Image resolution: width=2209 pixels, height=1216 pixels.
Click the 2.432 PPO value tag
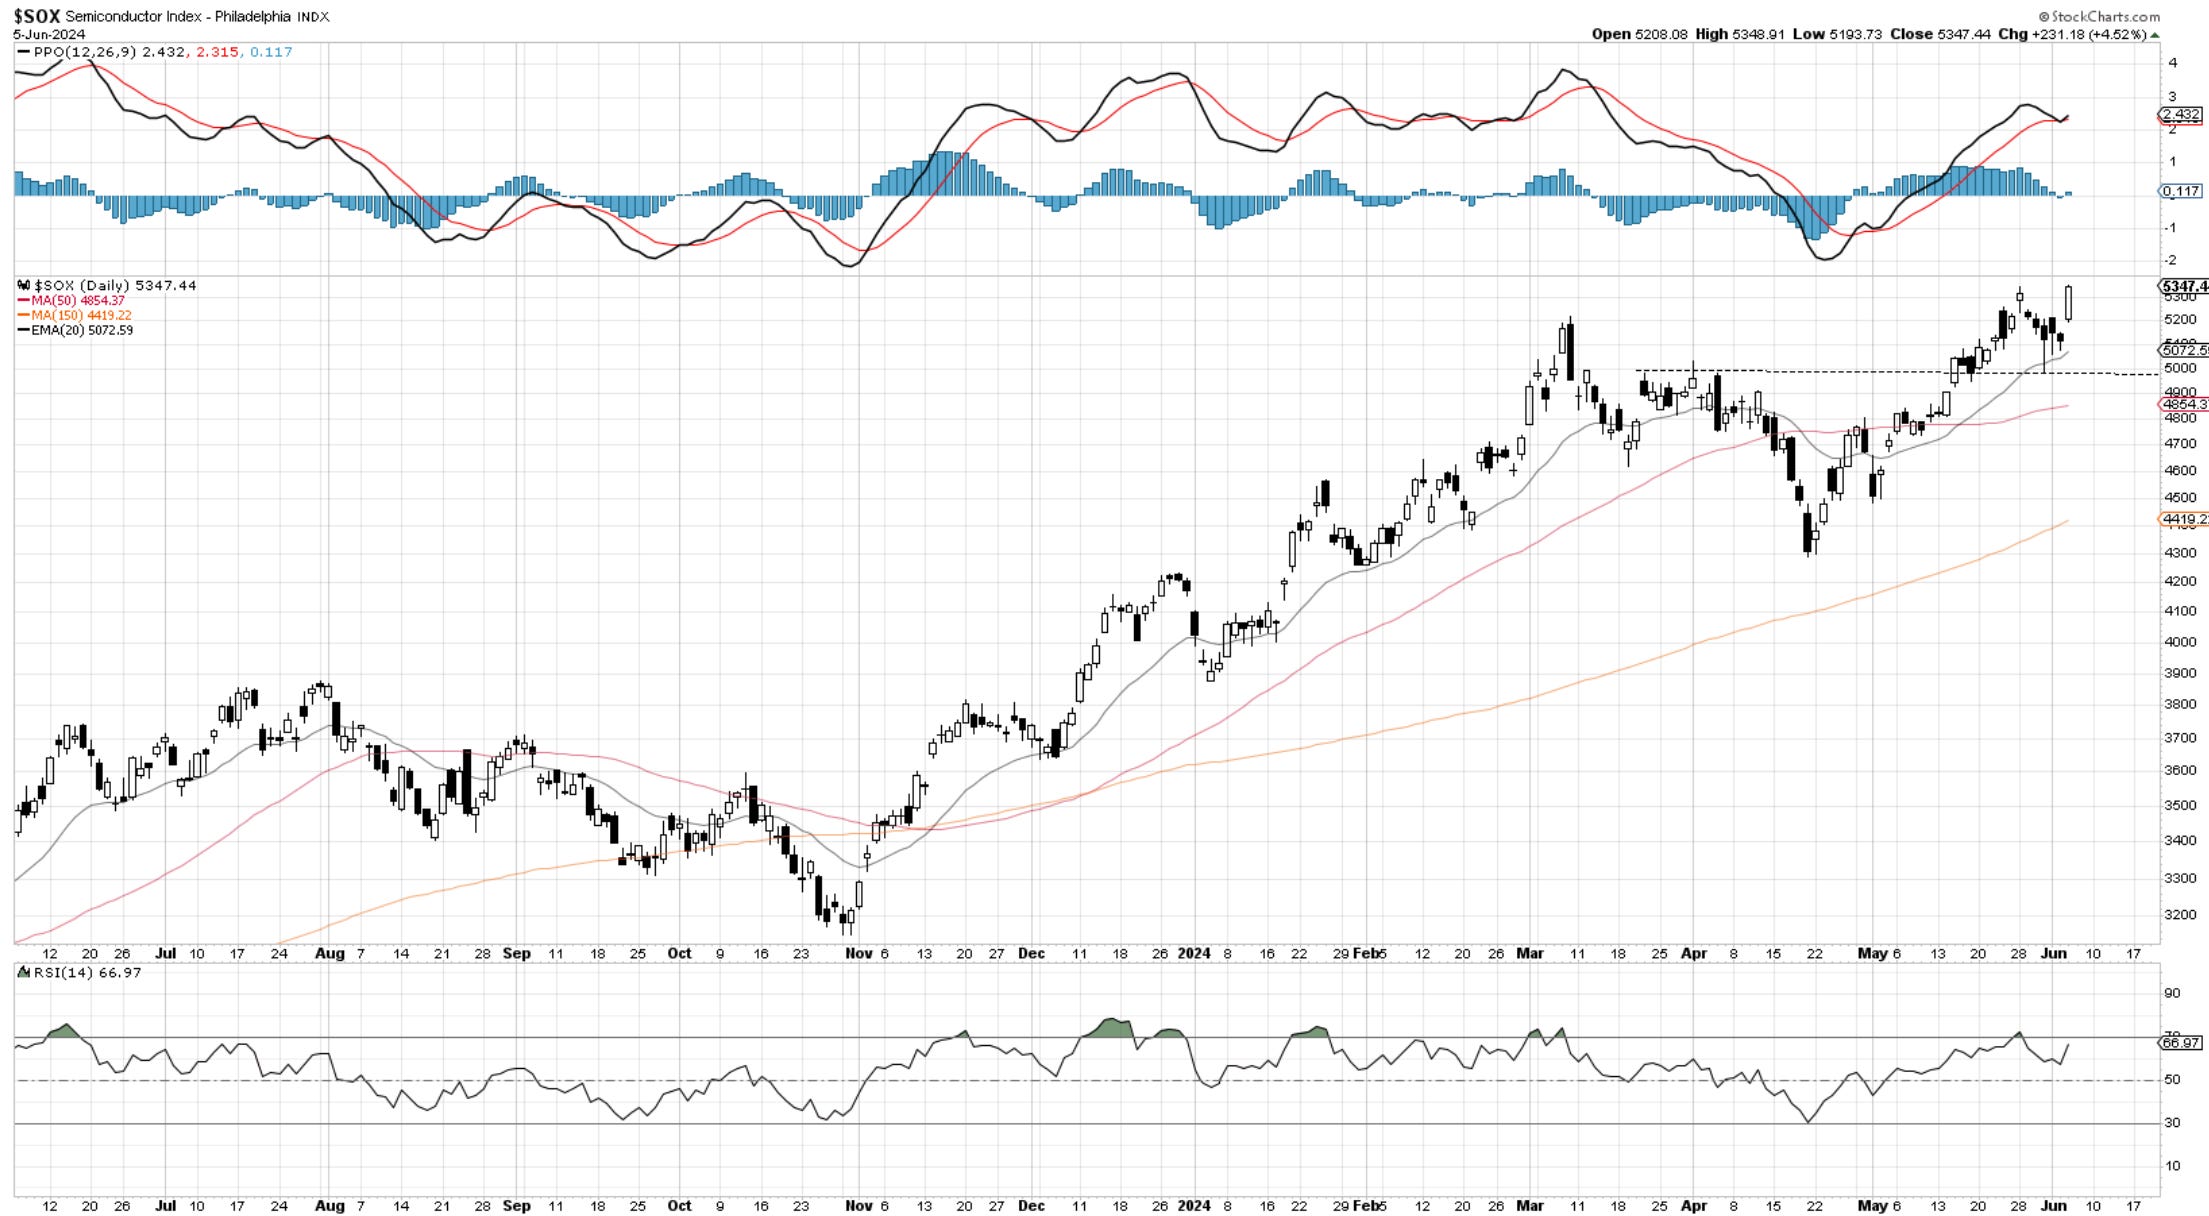2179,115
